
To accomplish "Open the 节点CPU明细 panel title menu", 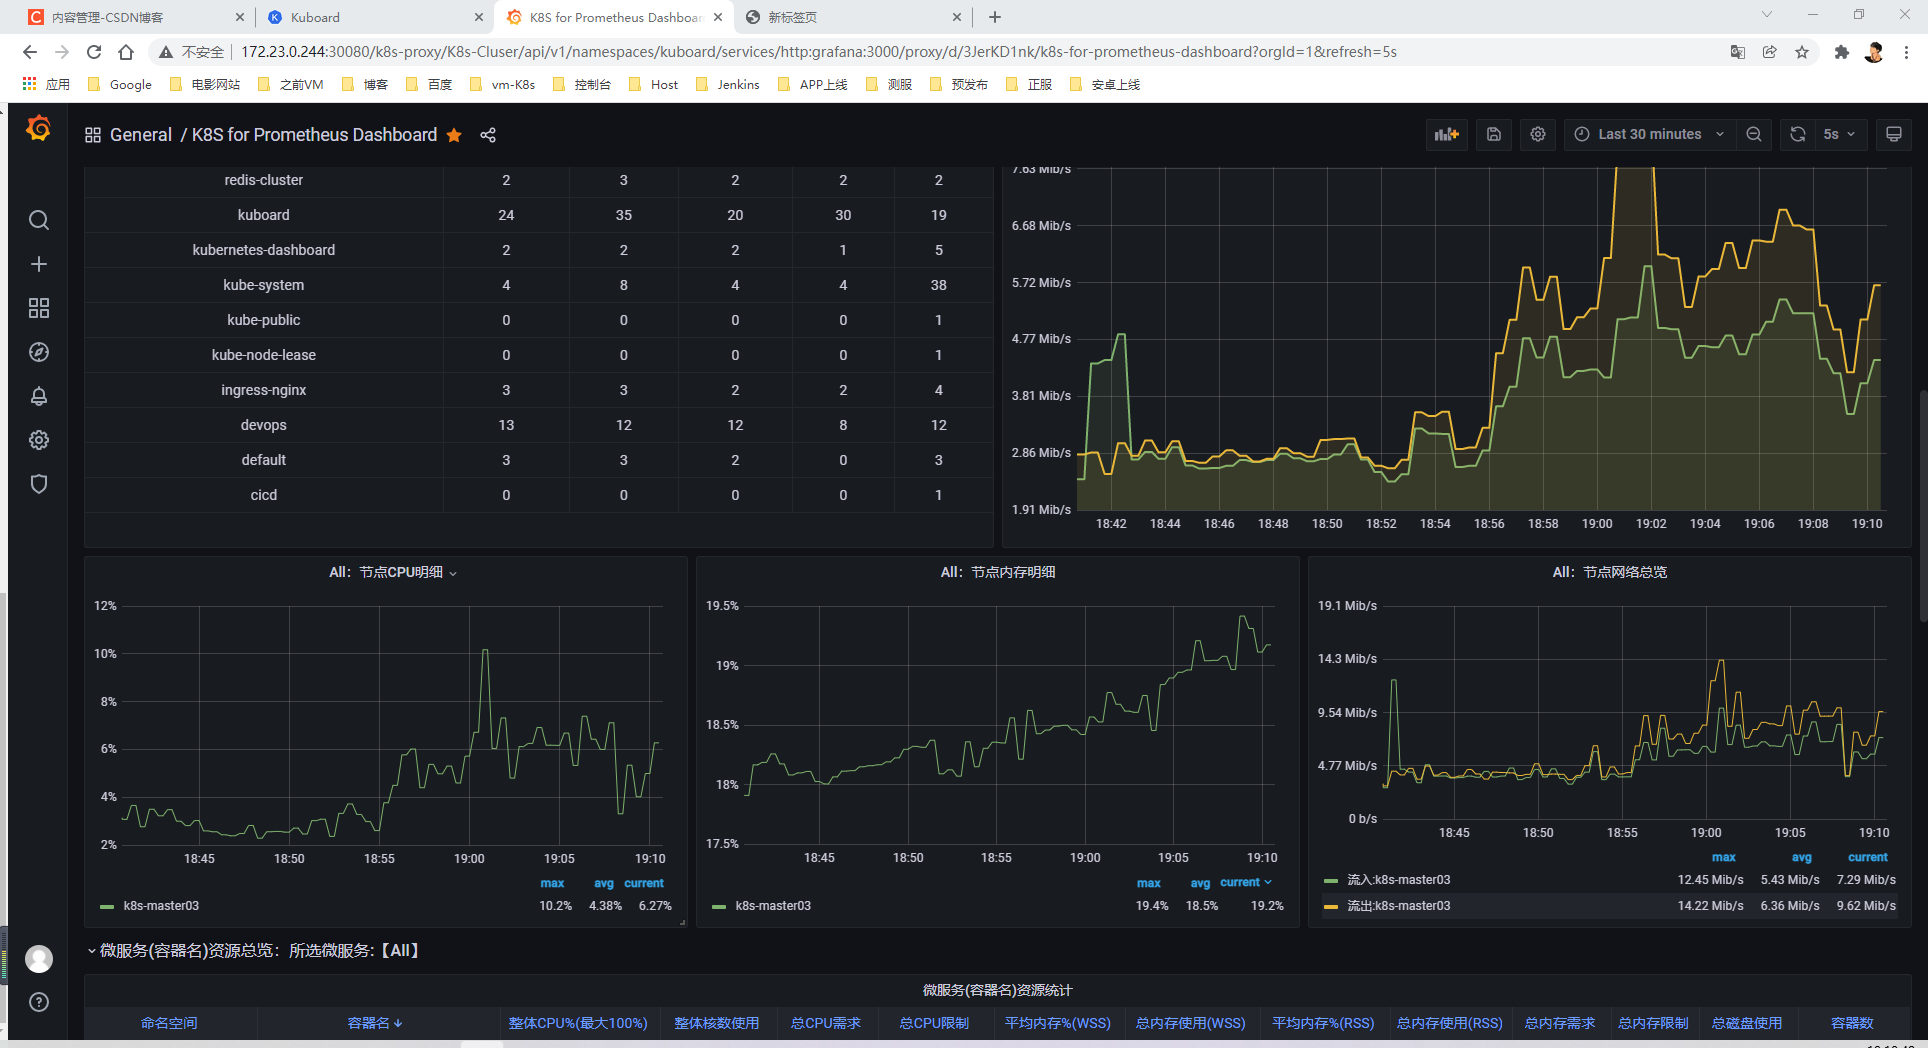I will (392, 572).
